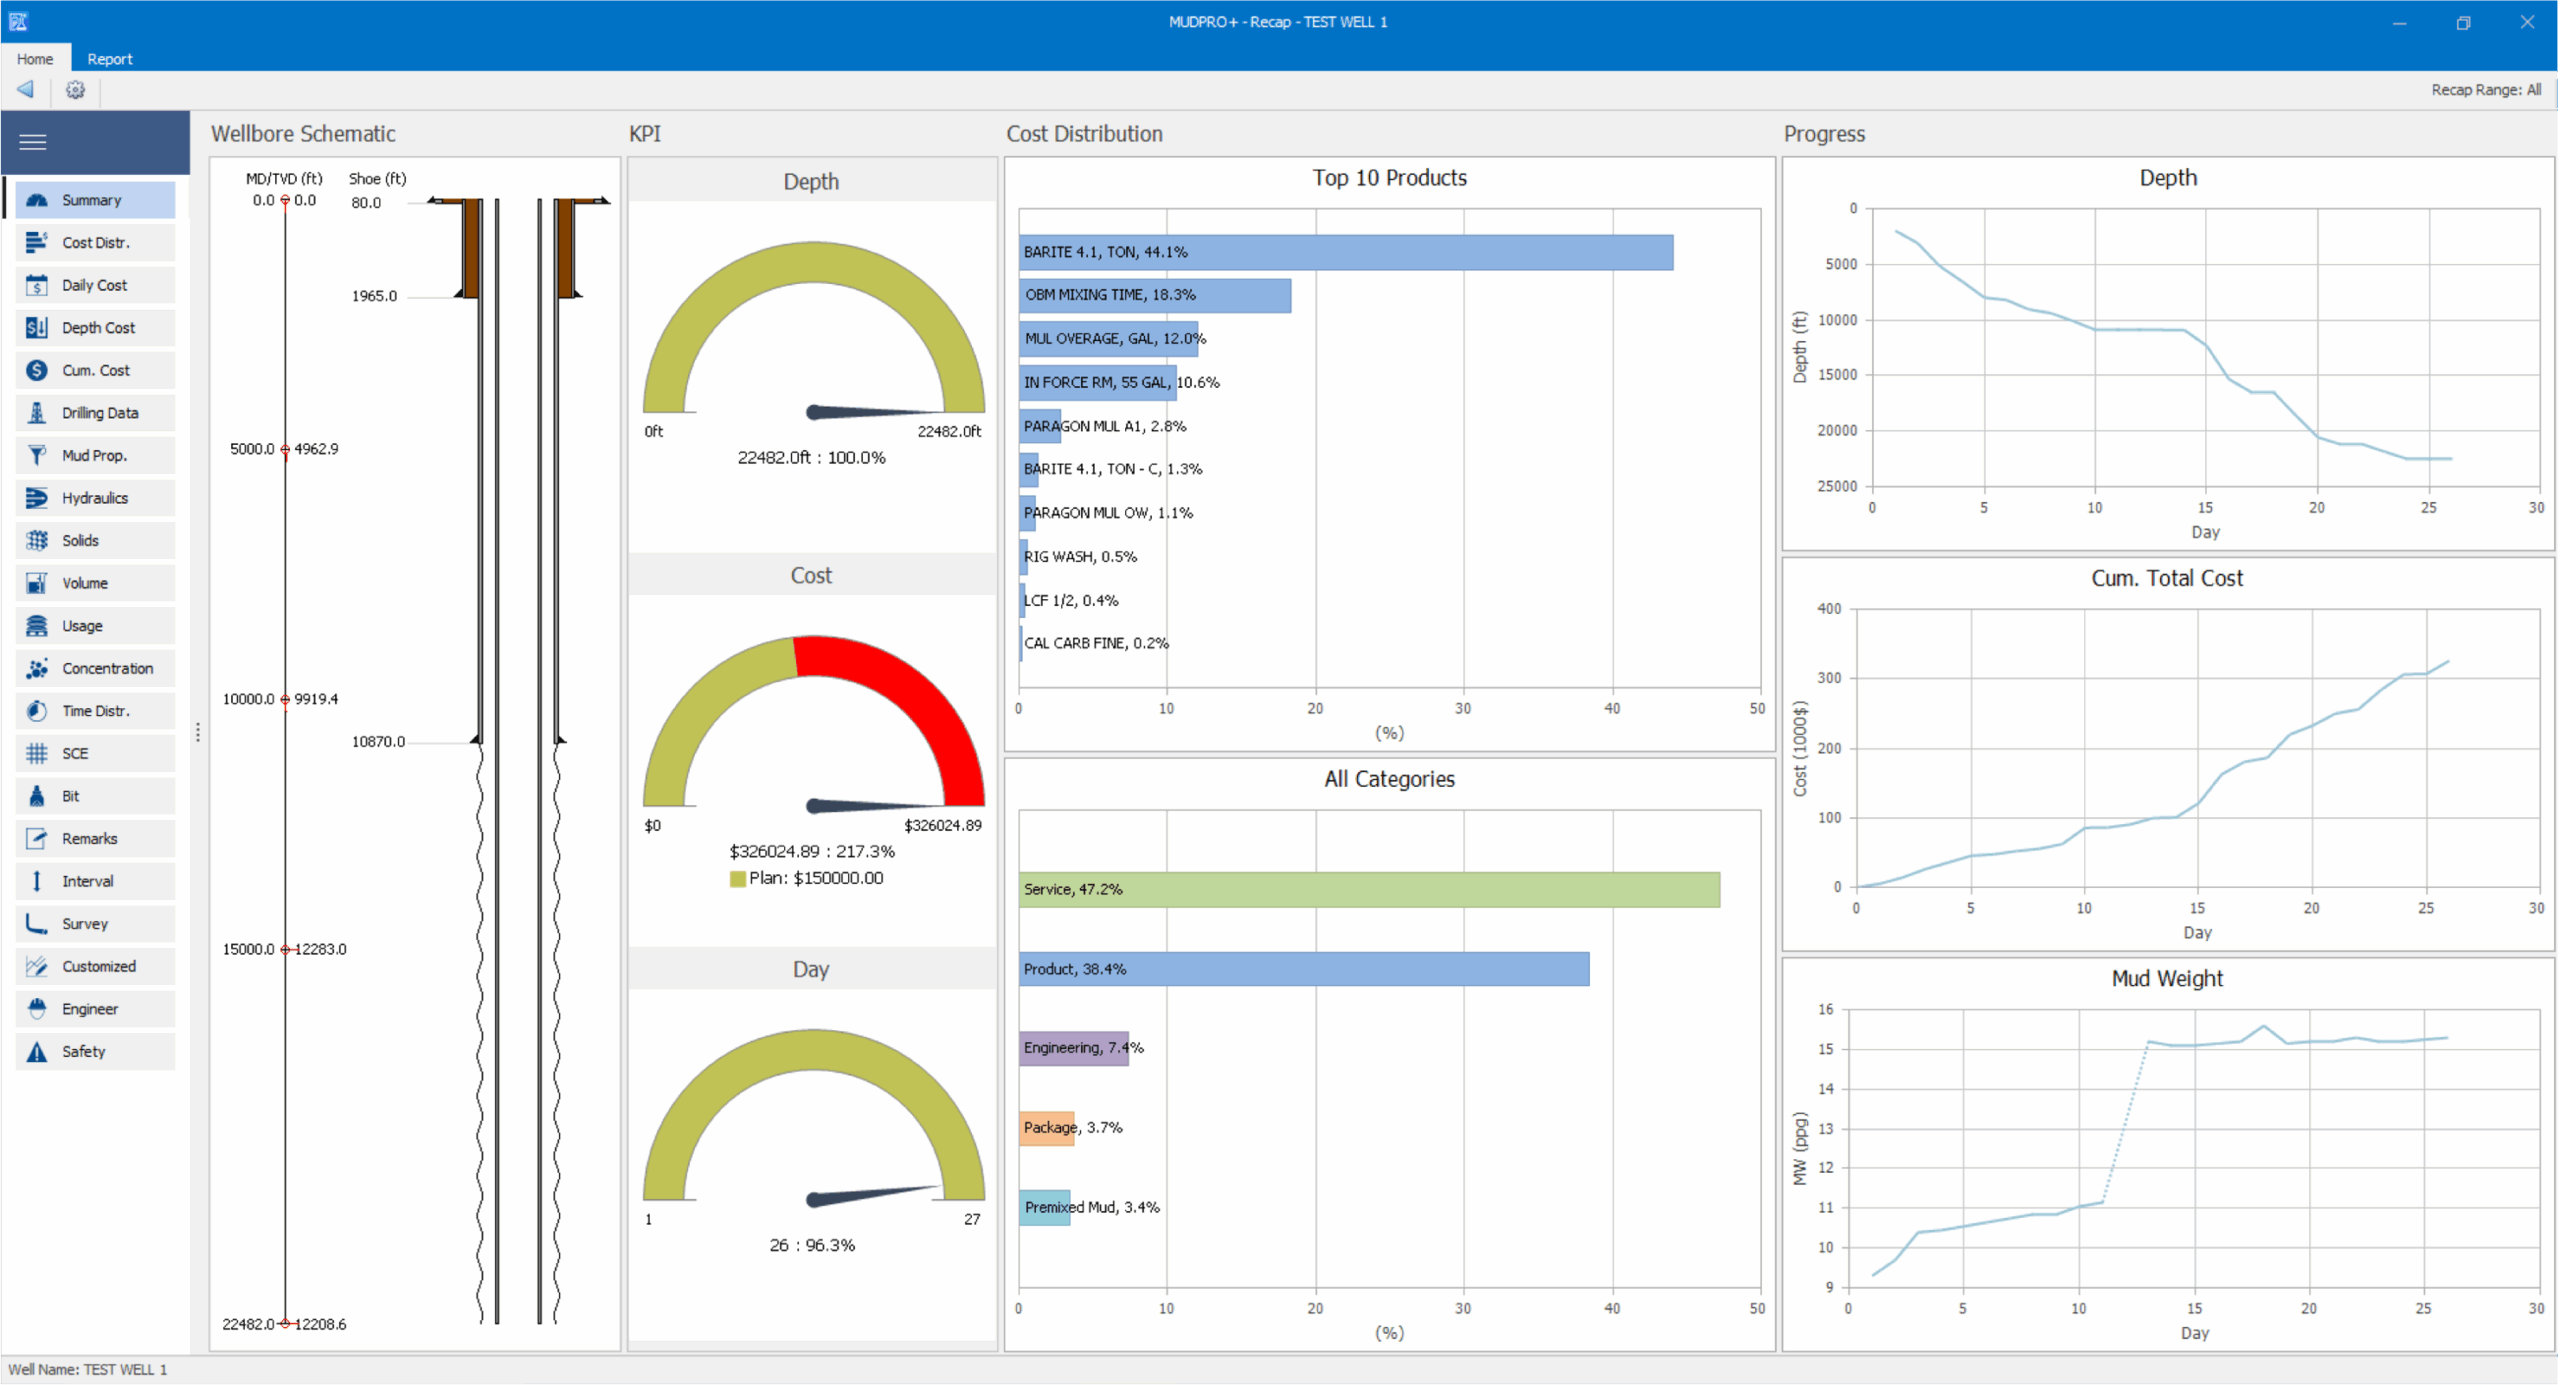Collapse sidebar using hamburger menu icon
Viewport: 2560px width, 1385px height.
pos(33,142)
